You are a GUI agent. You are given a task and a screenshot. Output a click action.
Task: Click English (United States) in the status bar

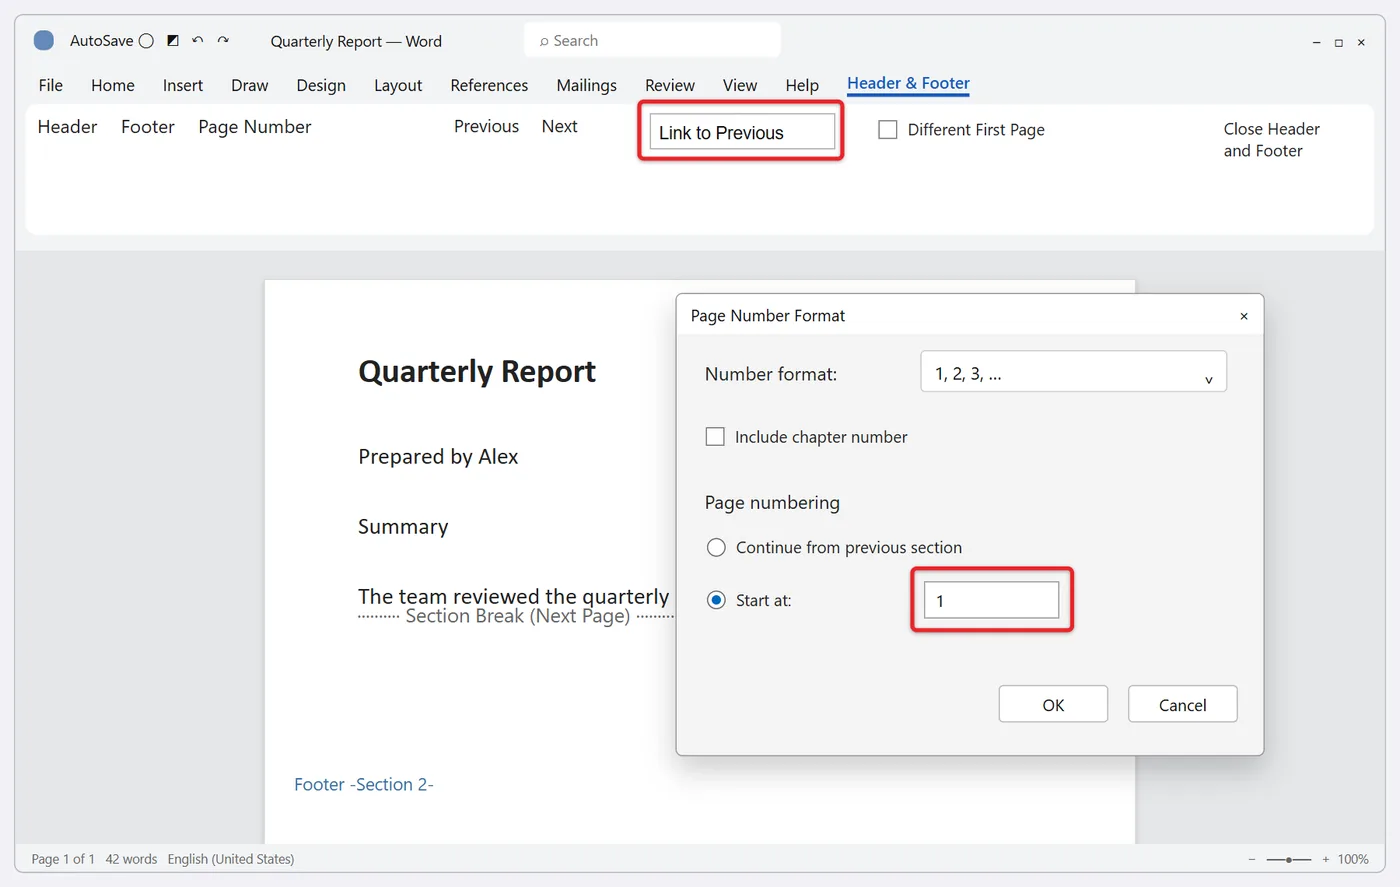tap(231, 859)
